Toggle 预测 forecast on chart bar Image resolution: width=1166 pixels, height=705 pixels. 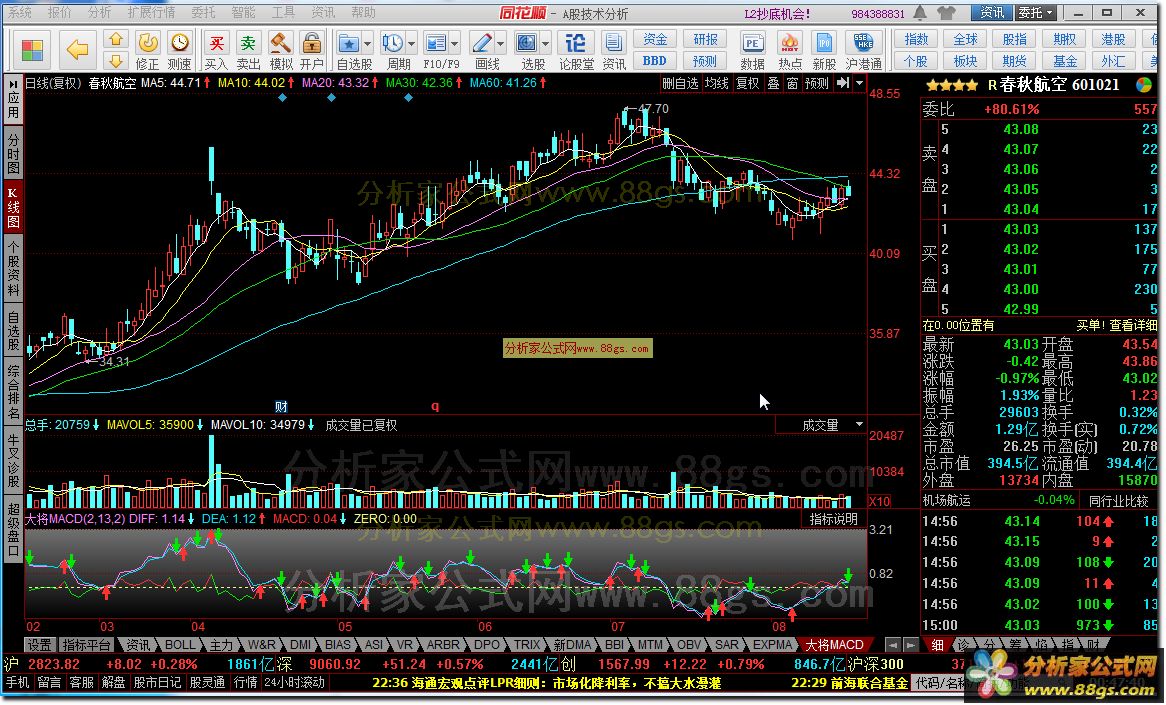(816, 83)
